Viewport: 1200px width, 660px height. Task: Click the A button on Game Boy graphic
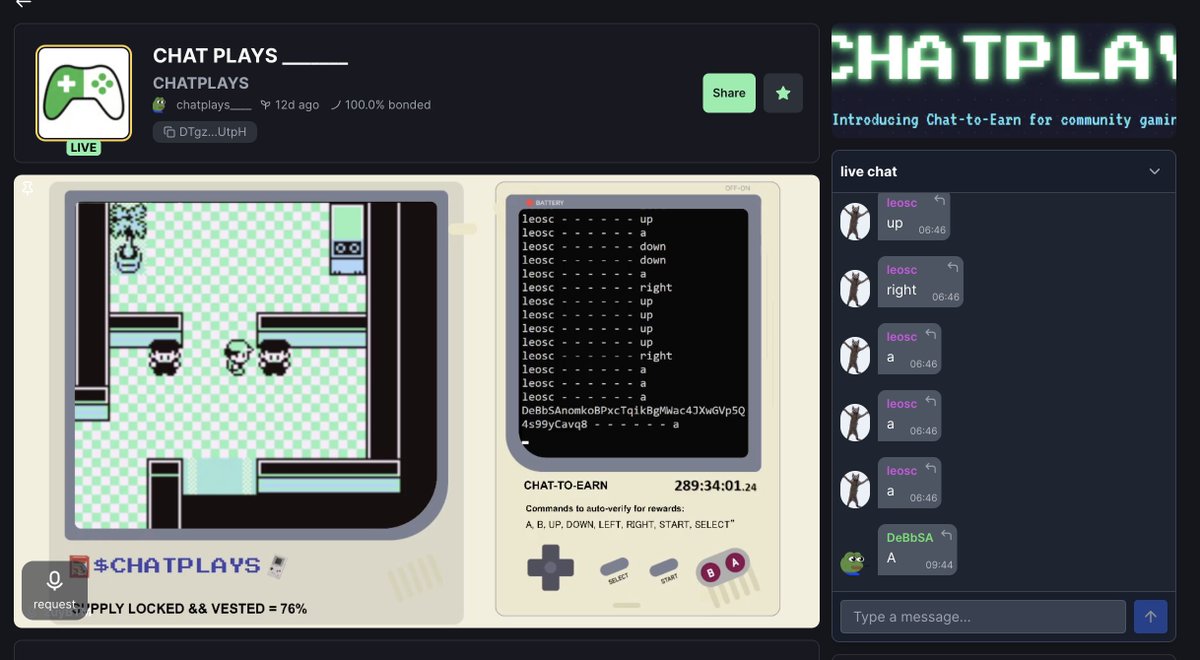tap(735, 561)
